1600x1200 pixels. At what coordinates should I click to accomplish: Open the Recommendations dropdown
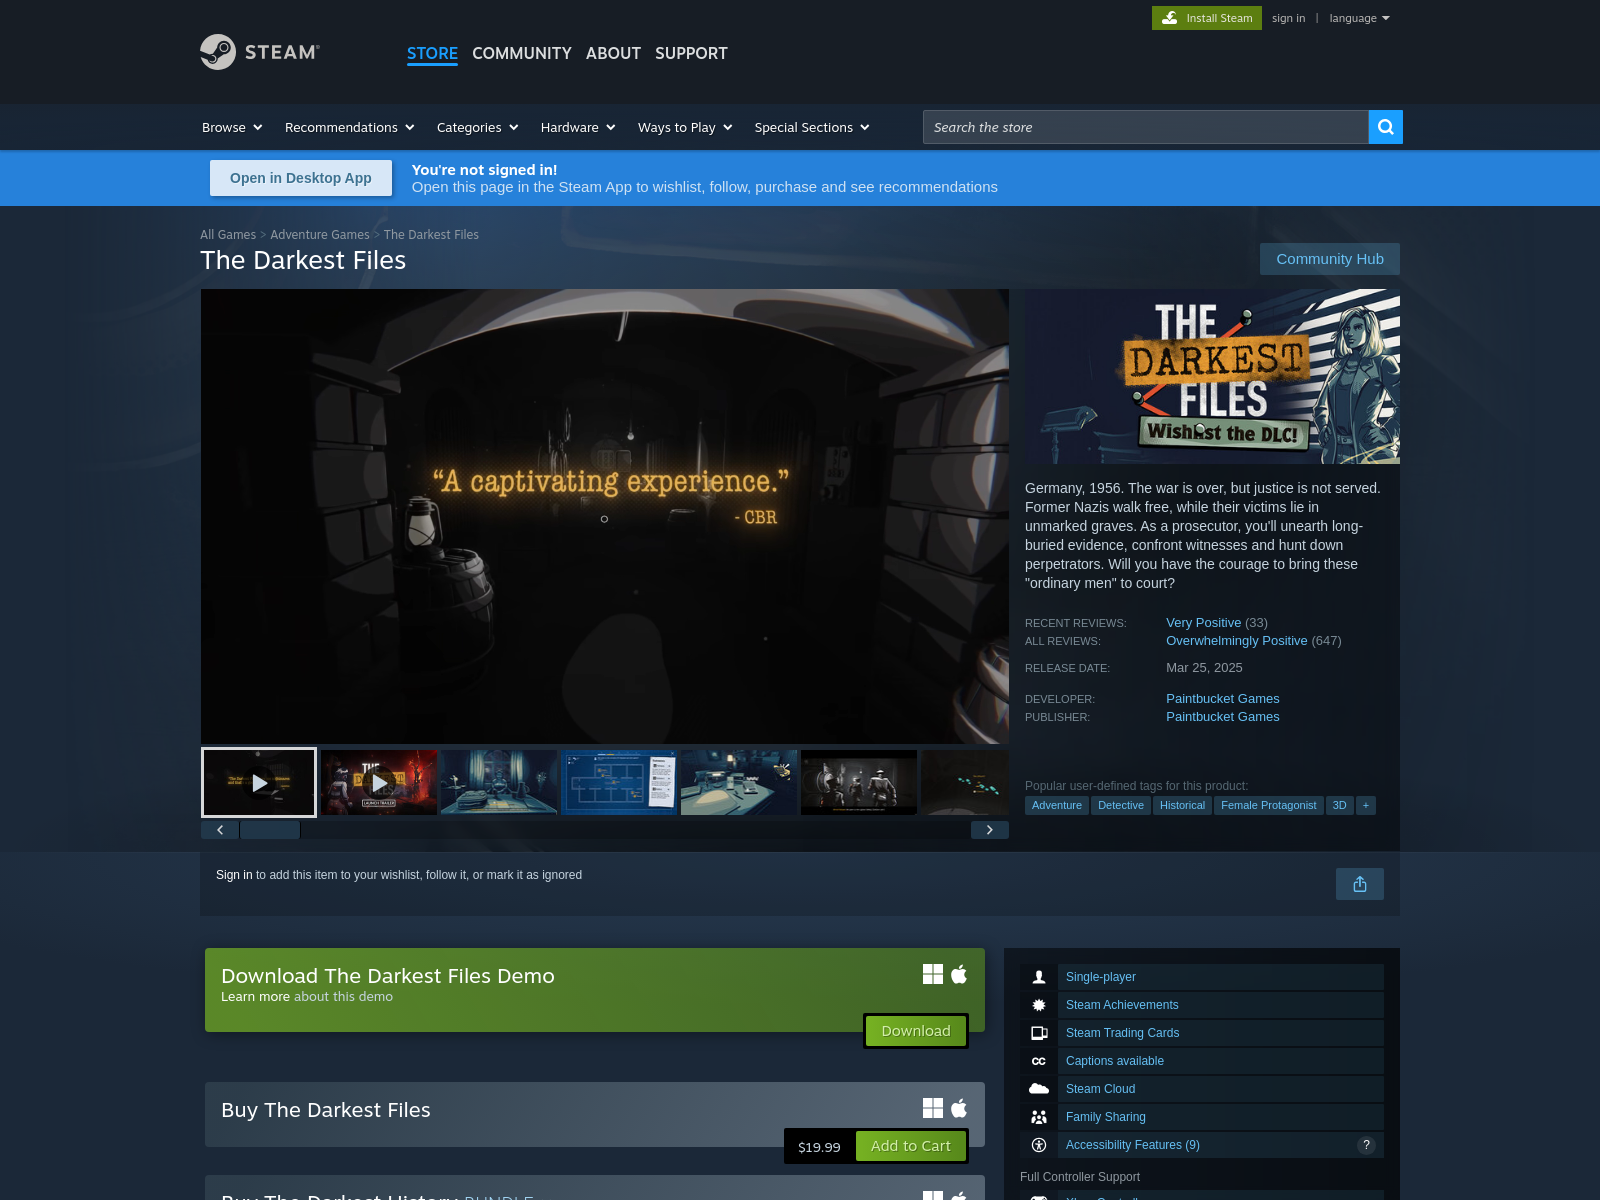coord(350,127)
